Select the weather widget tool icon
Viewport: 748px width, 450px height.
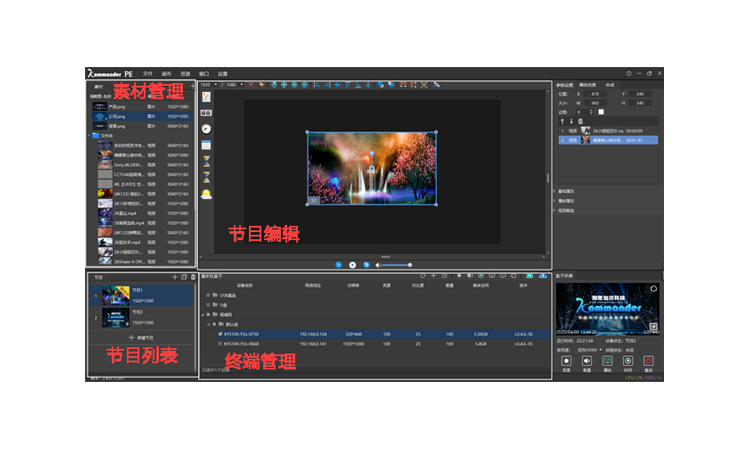[206, 192]
